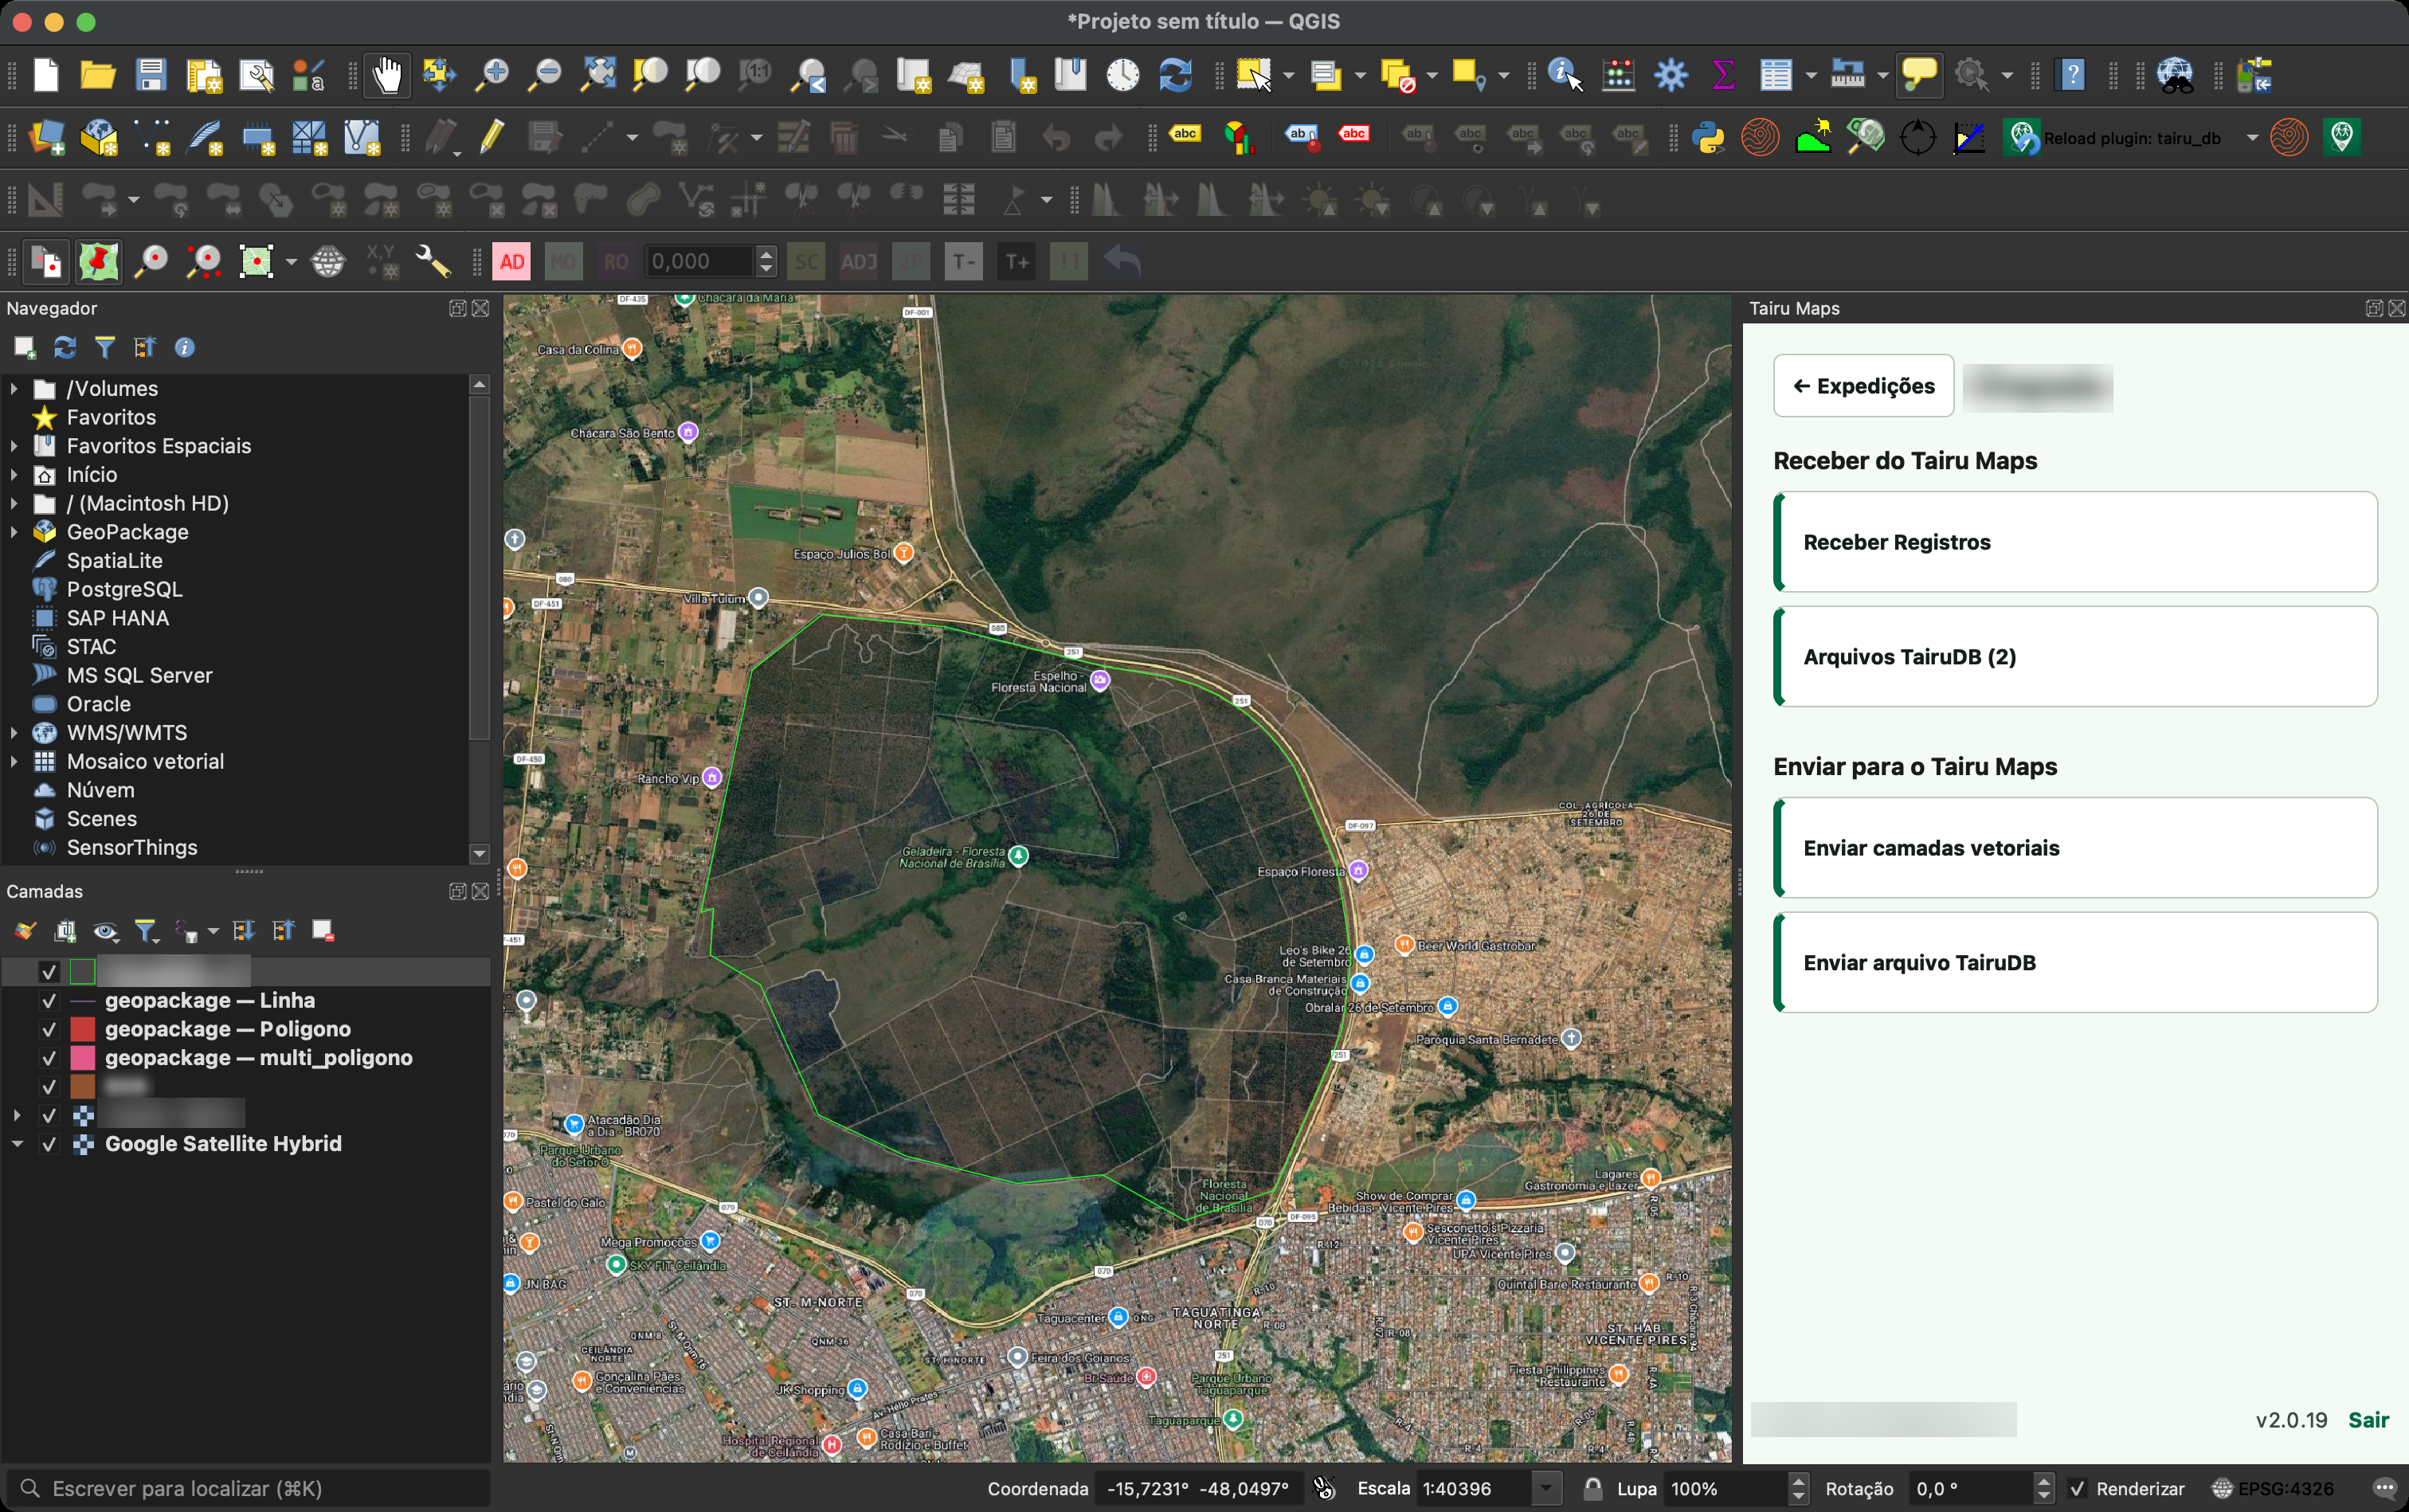This screenshot has height=1512, width=2409.
Task: Click the Receber Registros button
Action: (x=2075, y=542)
